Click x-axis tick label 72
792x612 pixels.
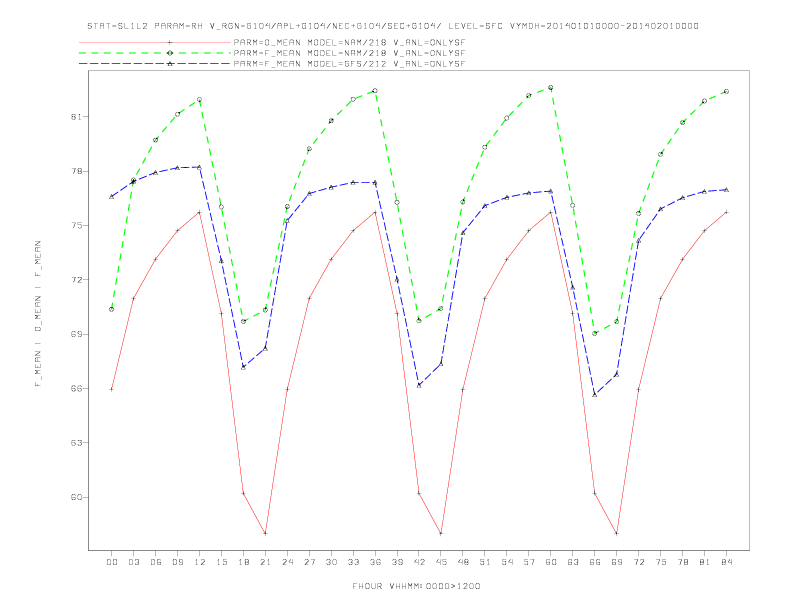638,562
